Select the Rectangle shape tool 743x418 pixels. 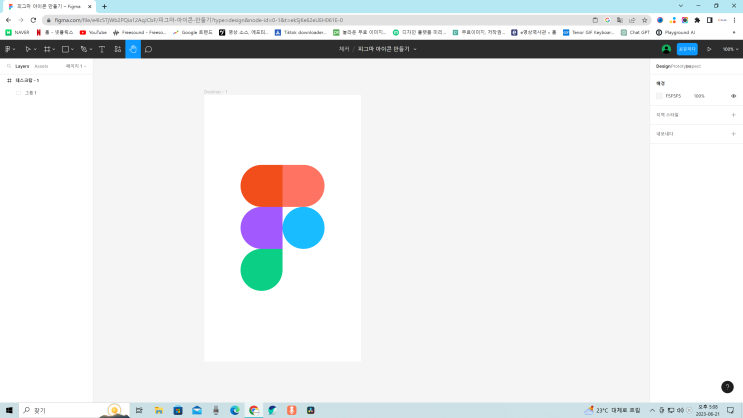pyautogui.click(x=65, y=49)
